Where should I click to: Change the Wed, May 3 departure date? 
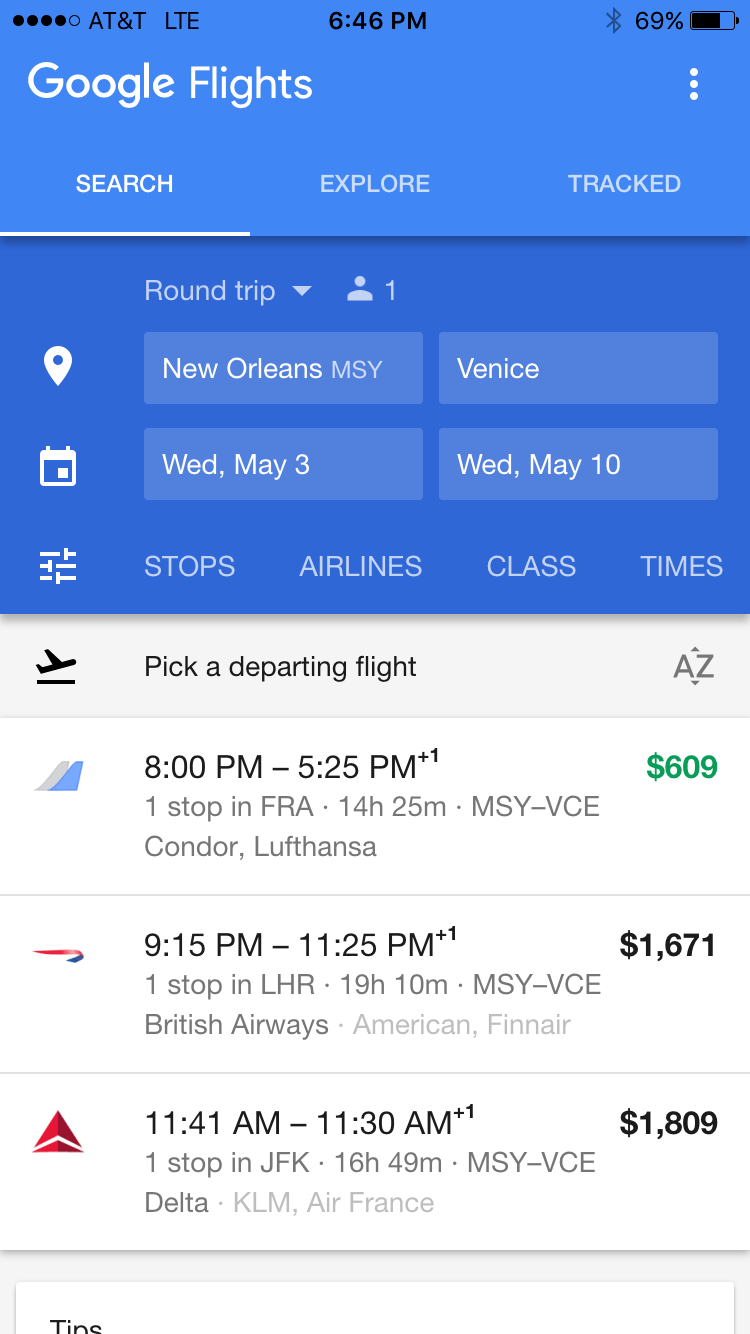(x=283, y=464)
